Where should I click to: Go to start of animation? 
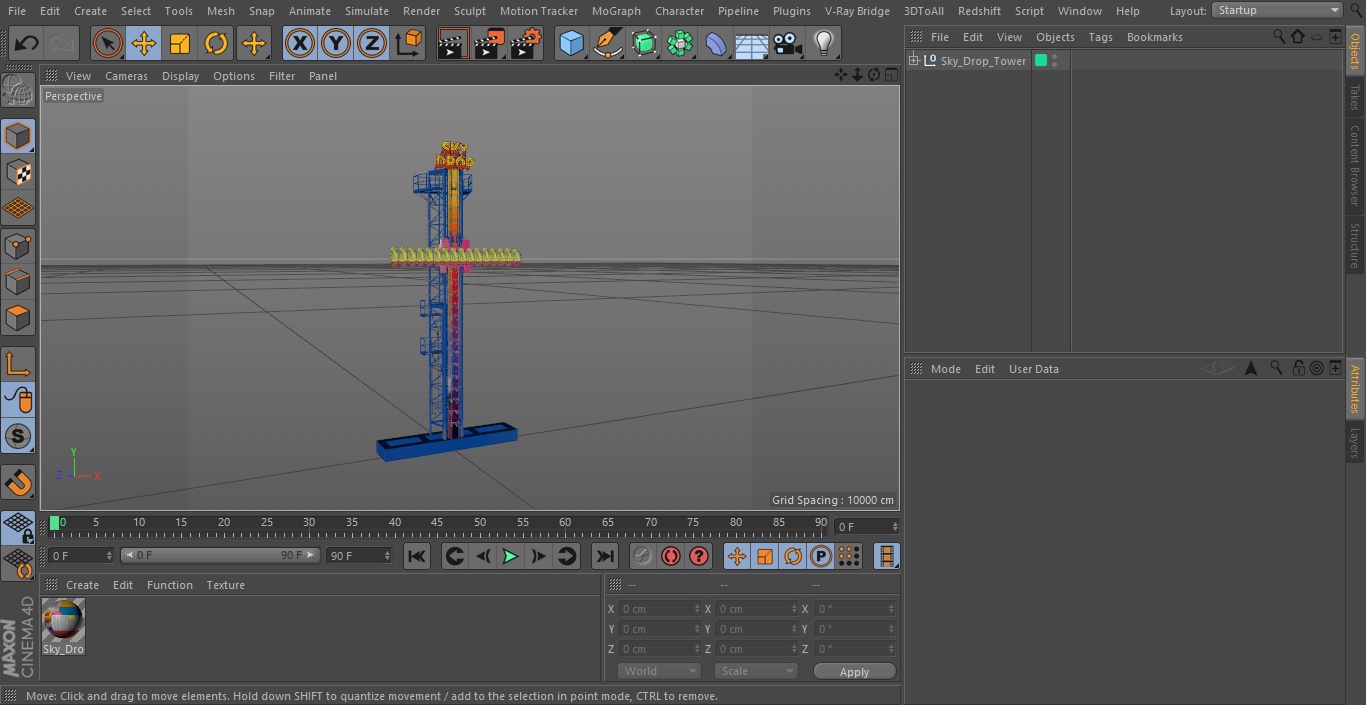(x=417, y=556)
